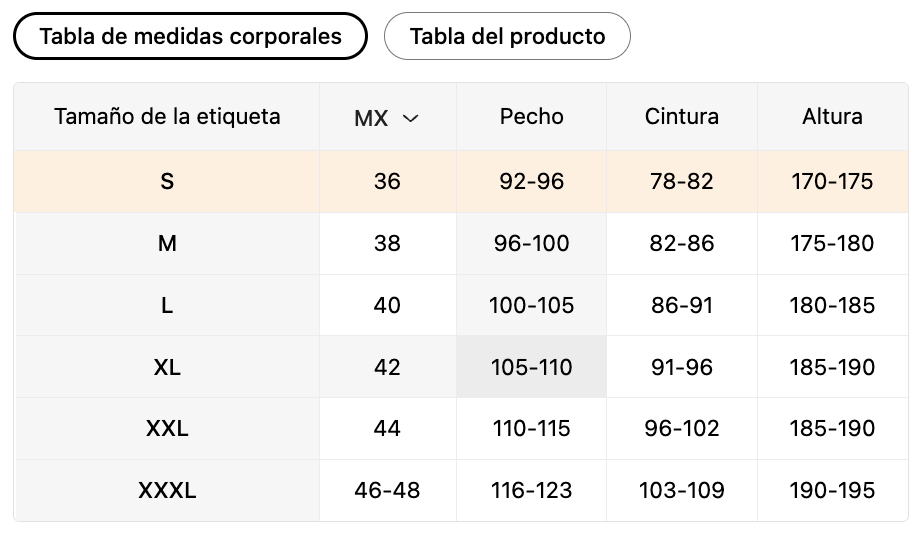The width and height of the screenshot is (920, 544).
Task: Select the XXXL size row label
Action: [x=167, y=491]
